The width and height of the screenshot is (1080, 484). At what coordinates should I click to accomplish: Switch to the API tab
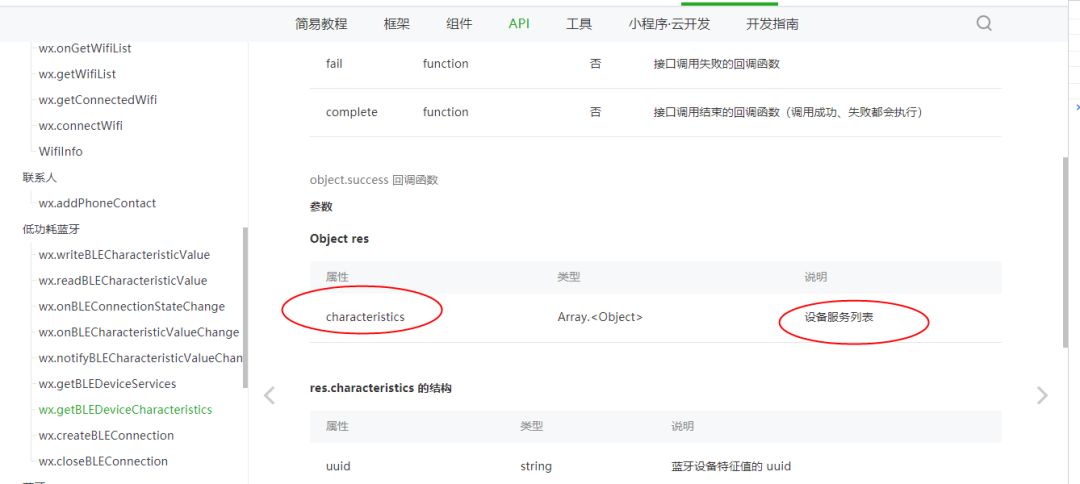[x=519, y=24]
